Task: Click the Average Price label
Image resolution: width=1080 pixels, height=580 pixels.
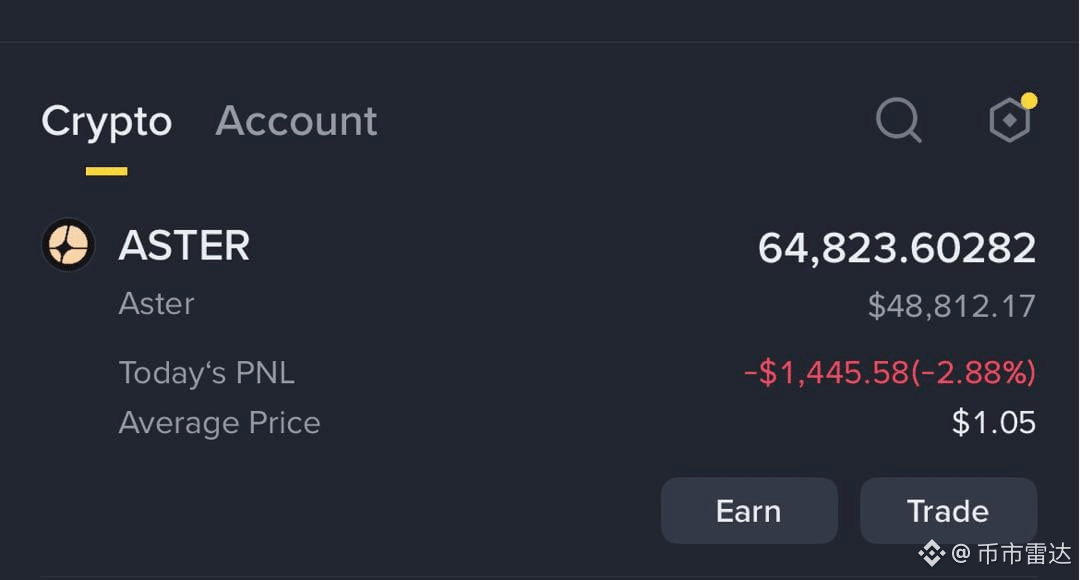Action: tap(219, 423)
